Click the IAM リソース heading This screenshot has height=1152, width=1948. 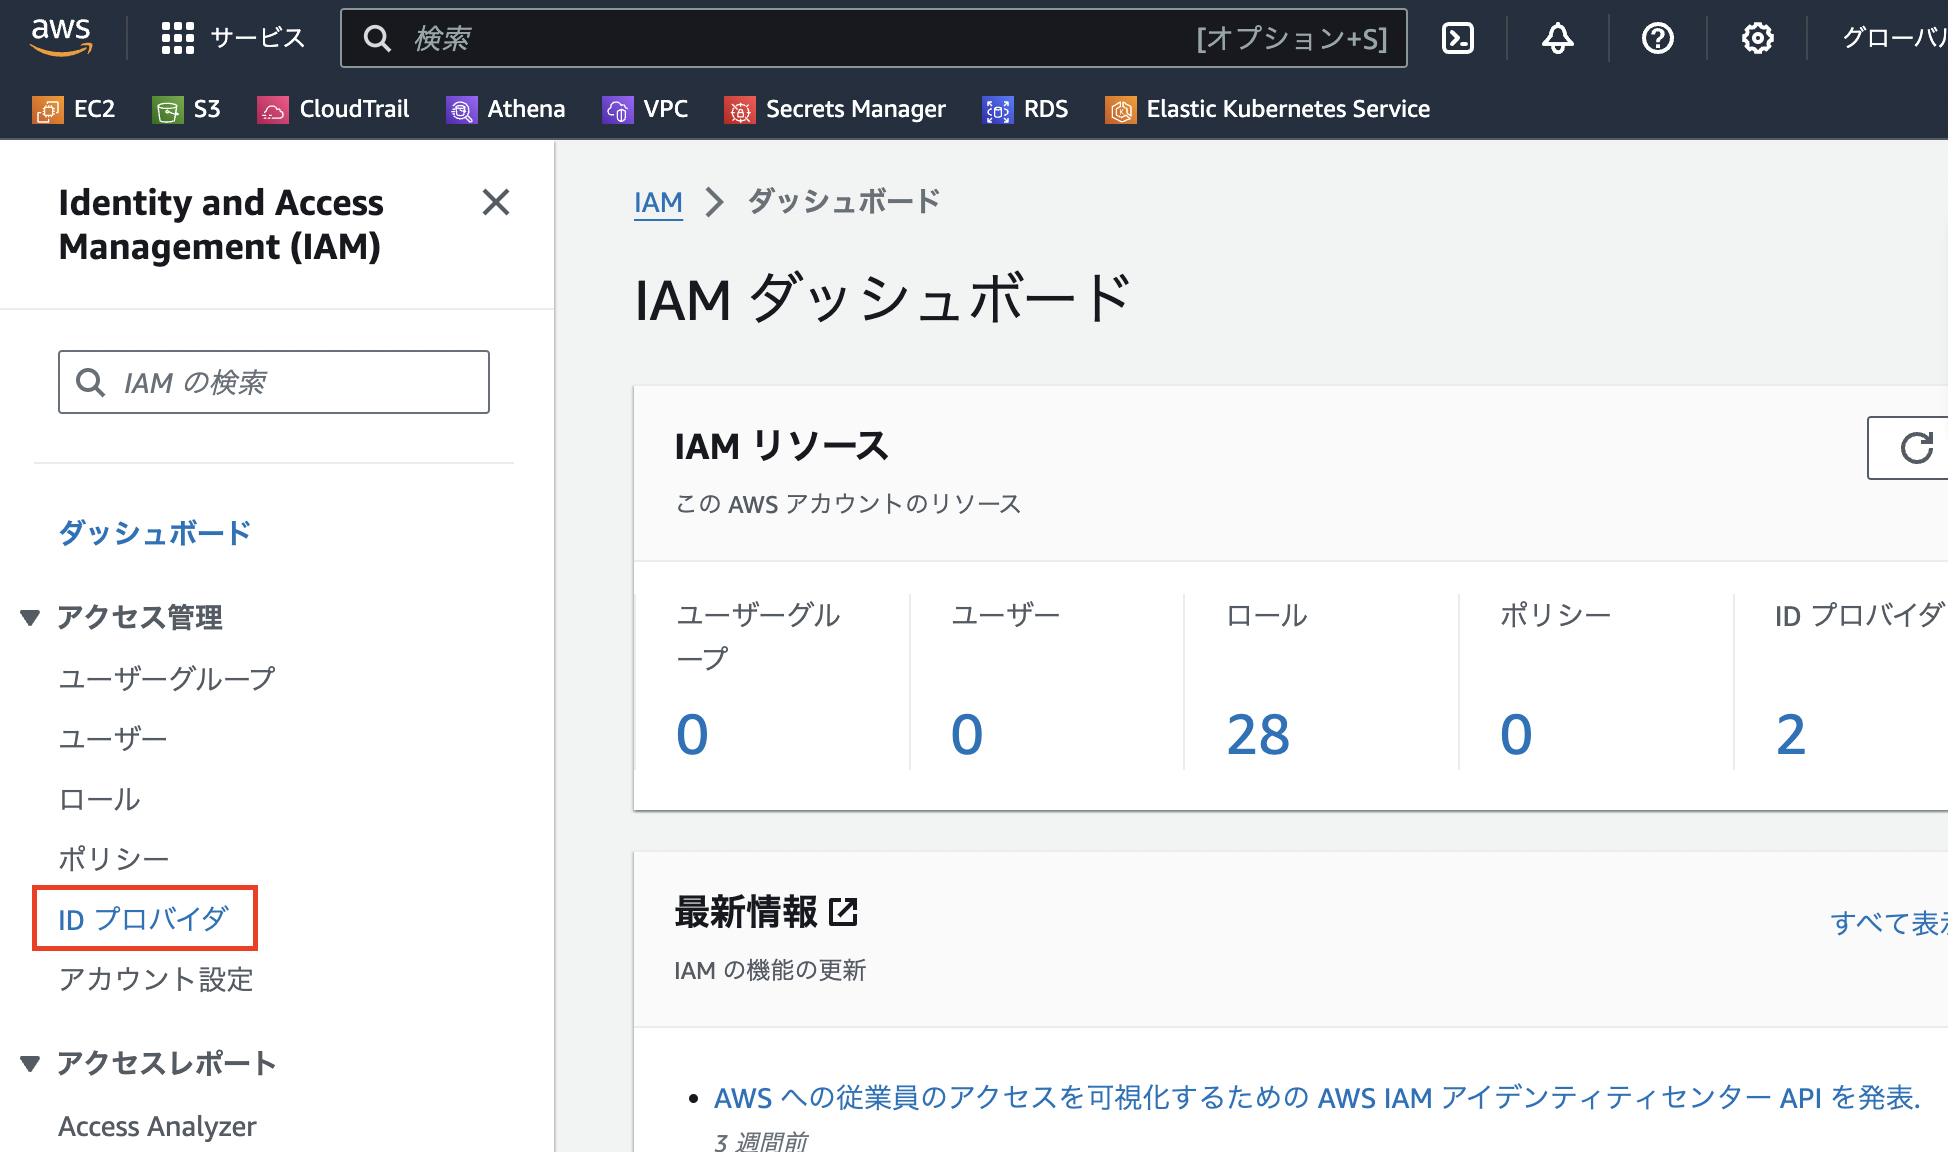pyautogui.click(x=781, y=446)
